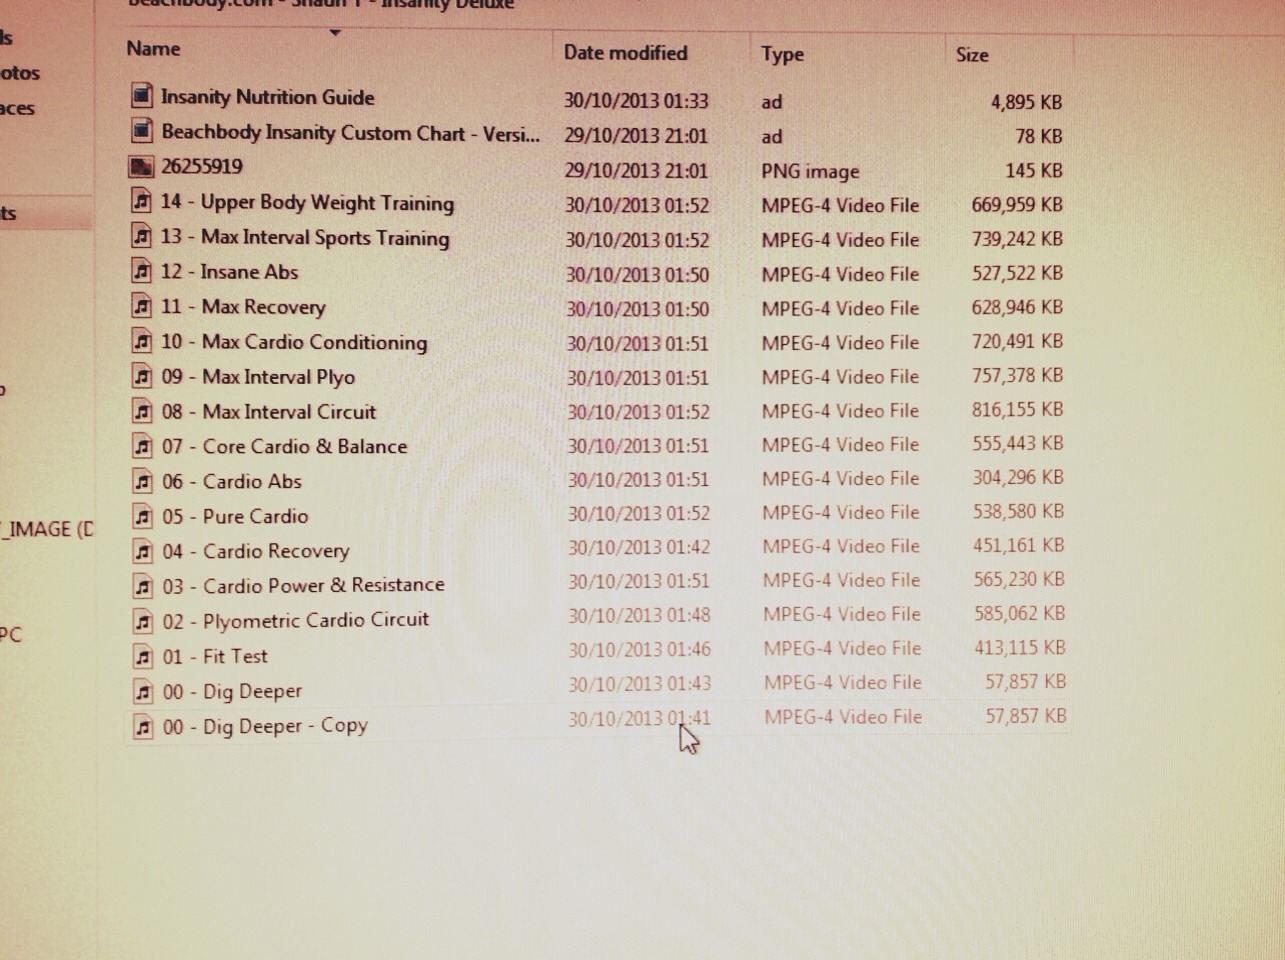
Task: Select the 11 - Max Recovery file name
Action: click(x=243, y=306)
